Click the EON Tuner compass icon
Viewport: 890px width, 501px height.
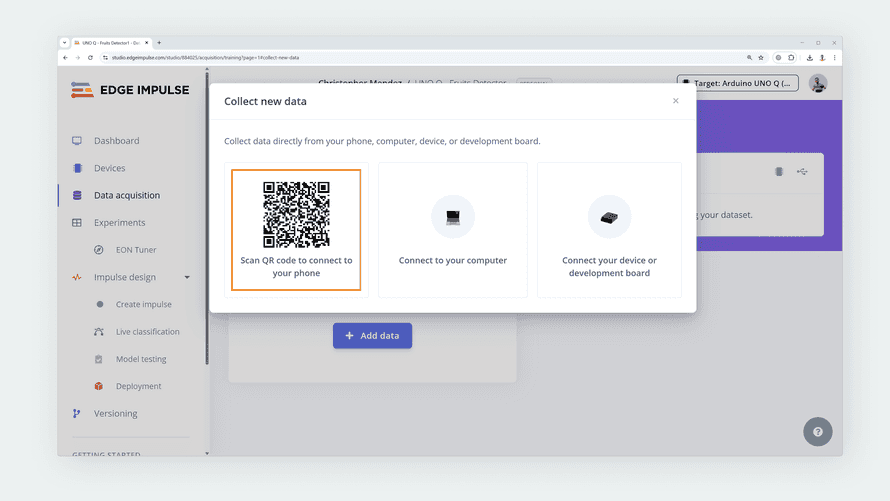99,250
